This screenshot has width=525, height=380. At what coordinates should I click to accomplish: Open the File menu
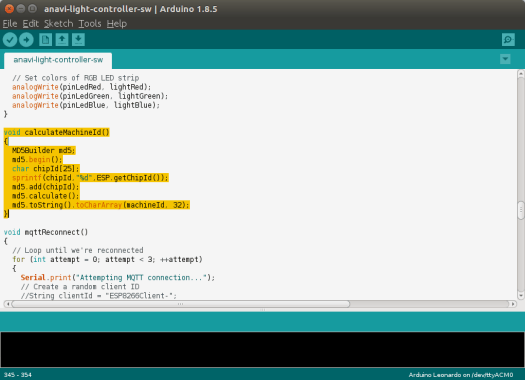click(x=10, y=24)
